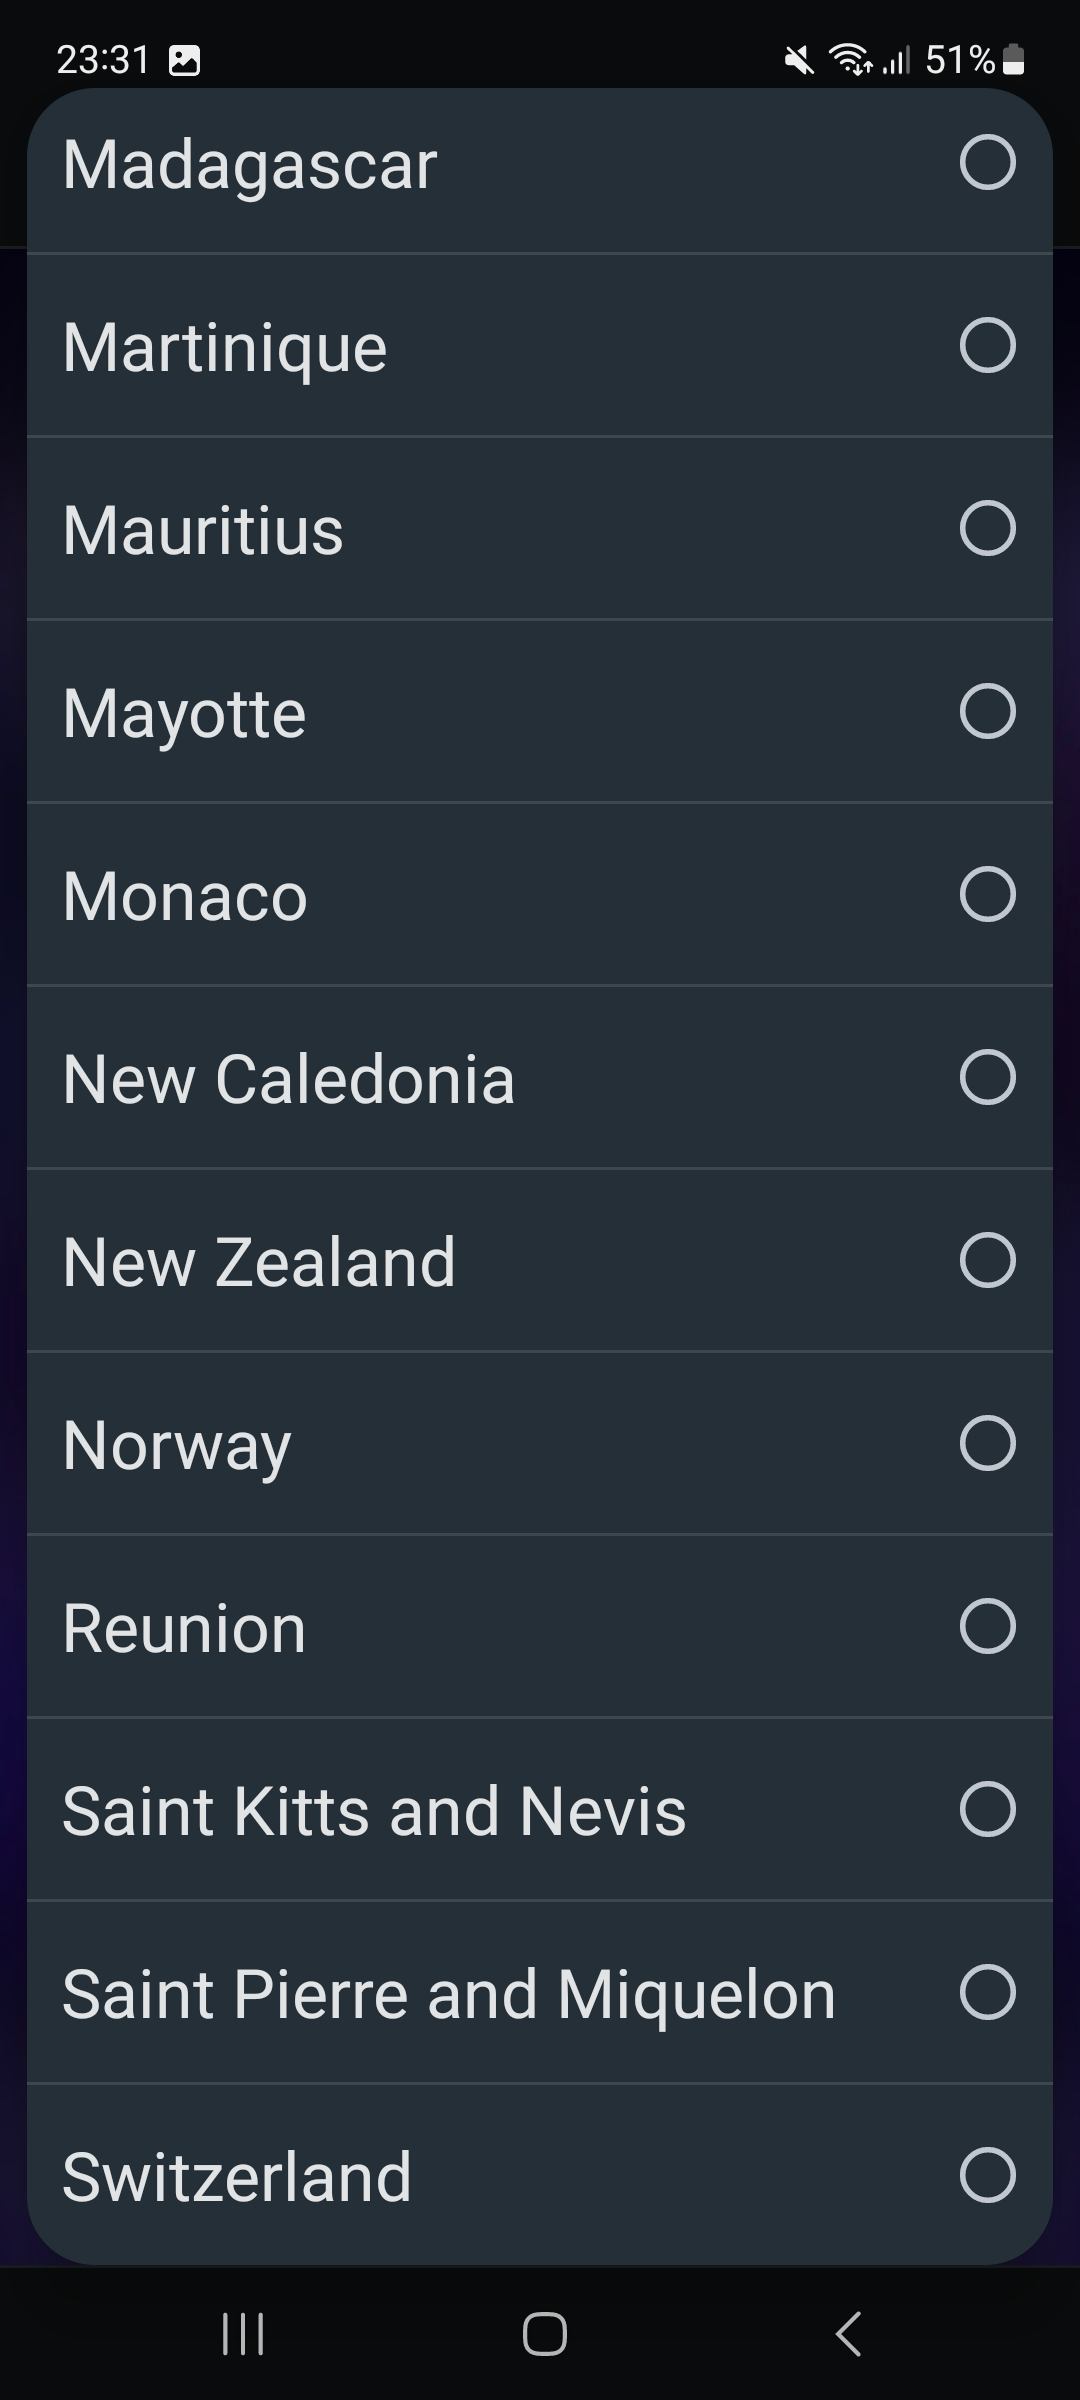Tap the Norway country label

tap(177, 1445)
